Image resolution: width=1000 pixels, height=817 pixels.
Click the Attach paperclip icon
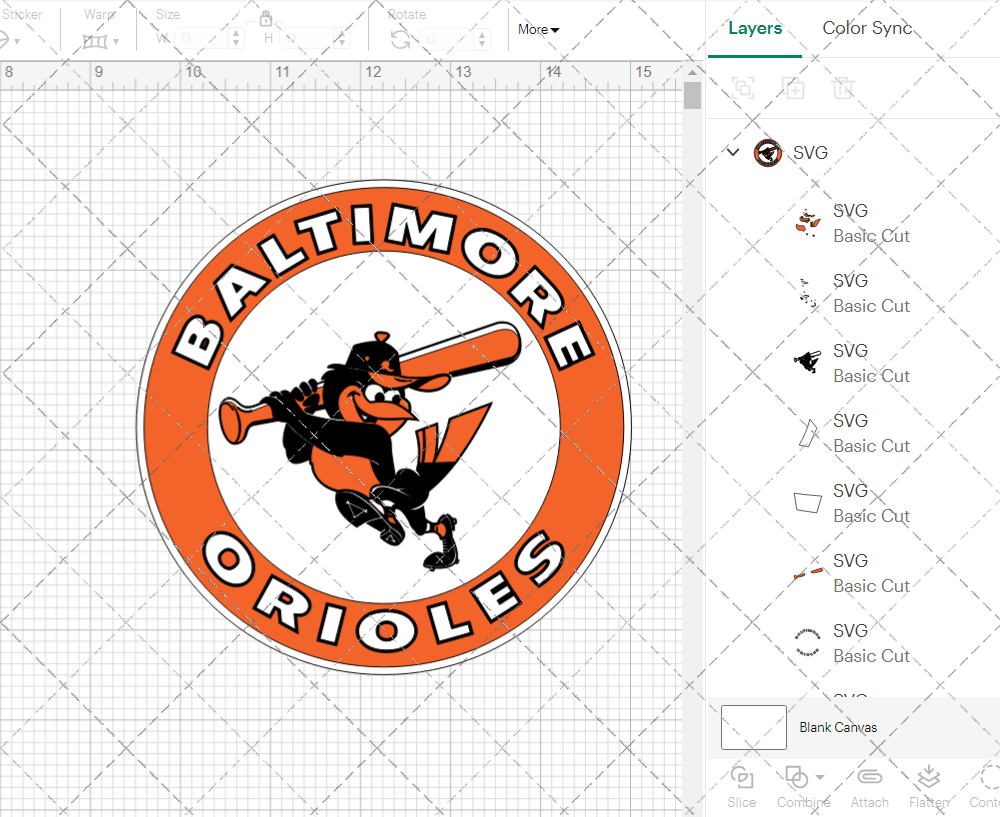coord(869,778)
